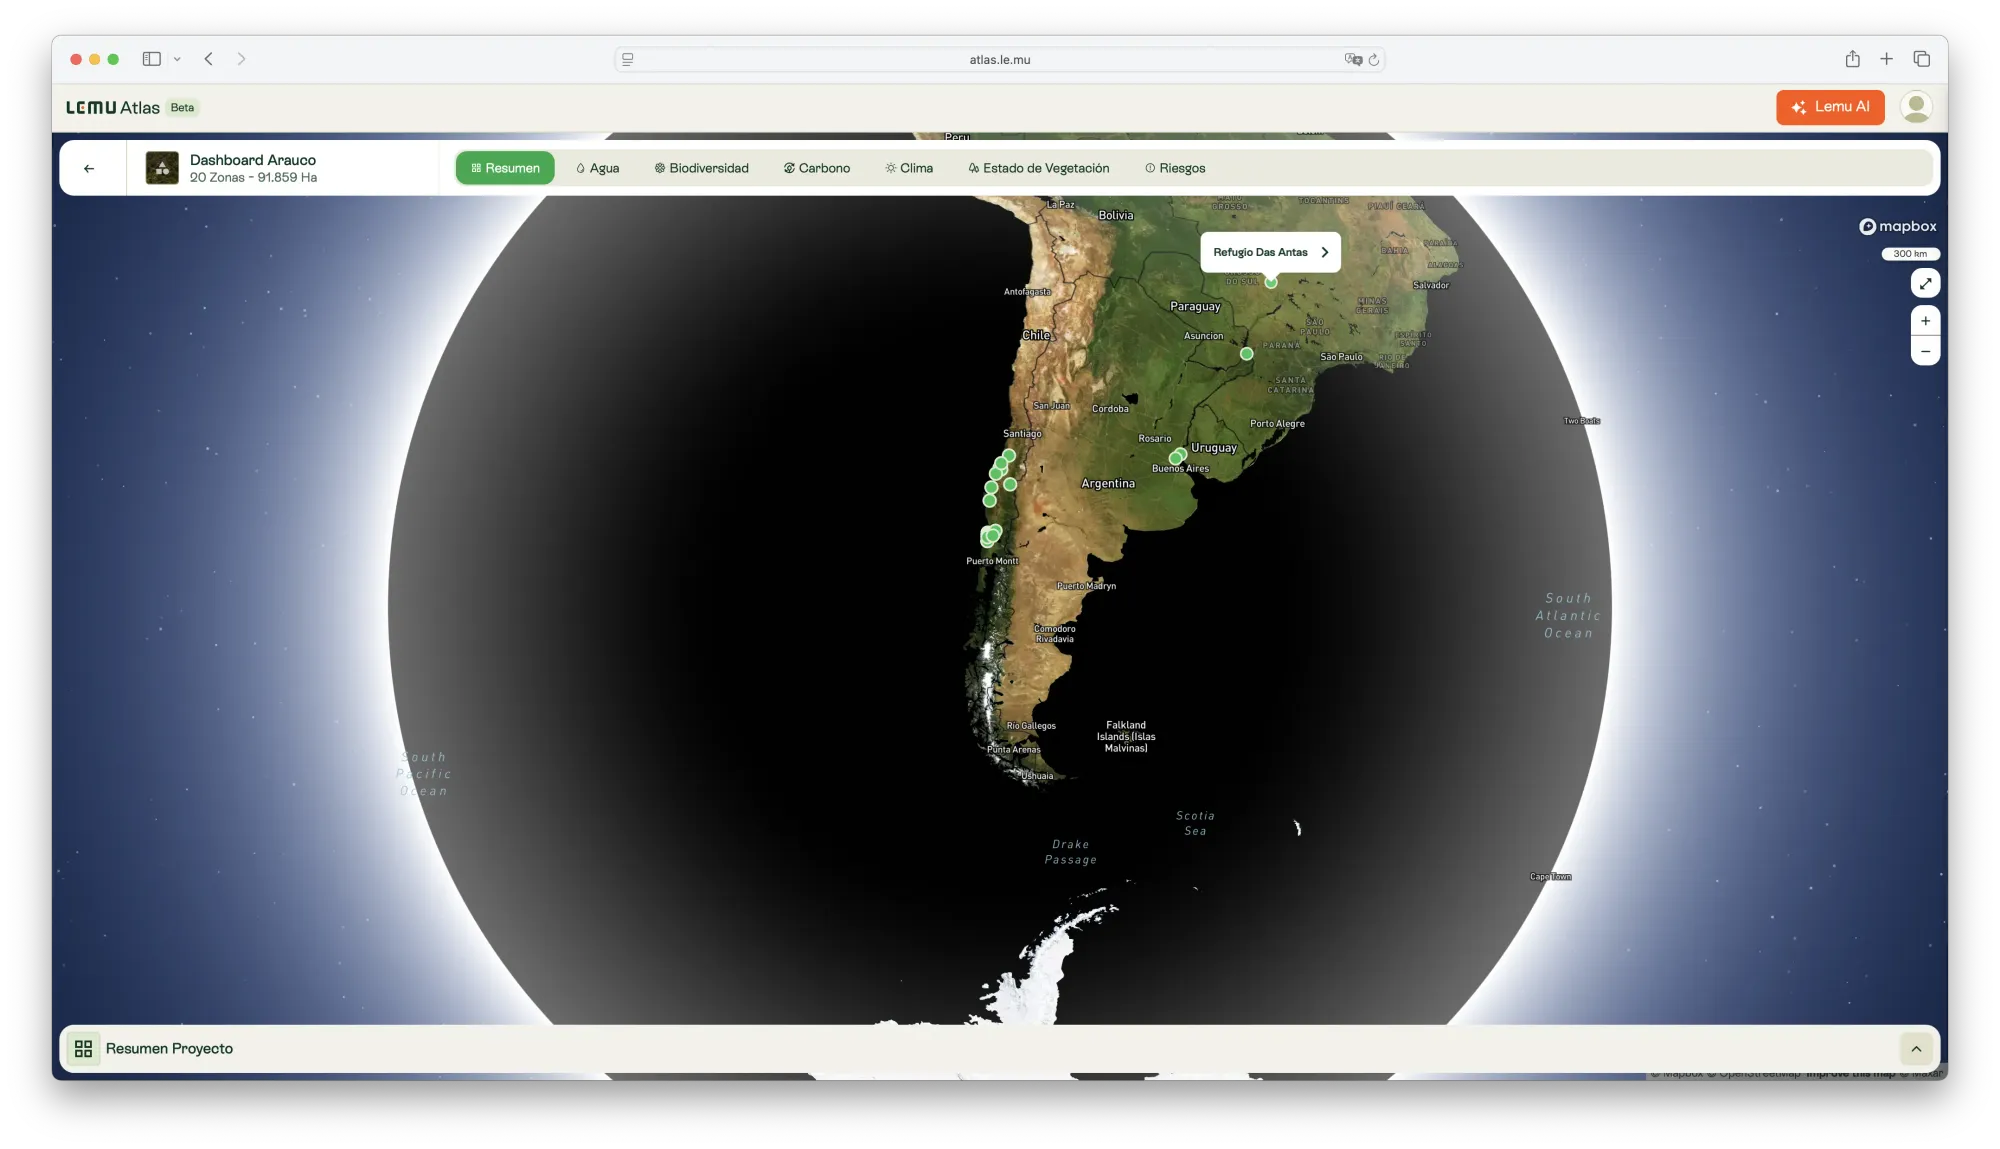
Task: Expand the Resumen Proyecto panel chevron
Action: (x=1916, y=1048)
